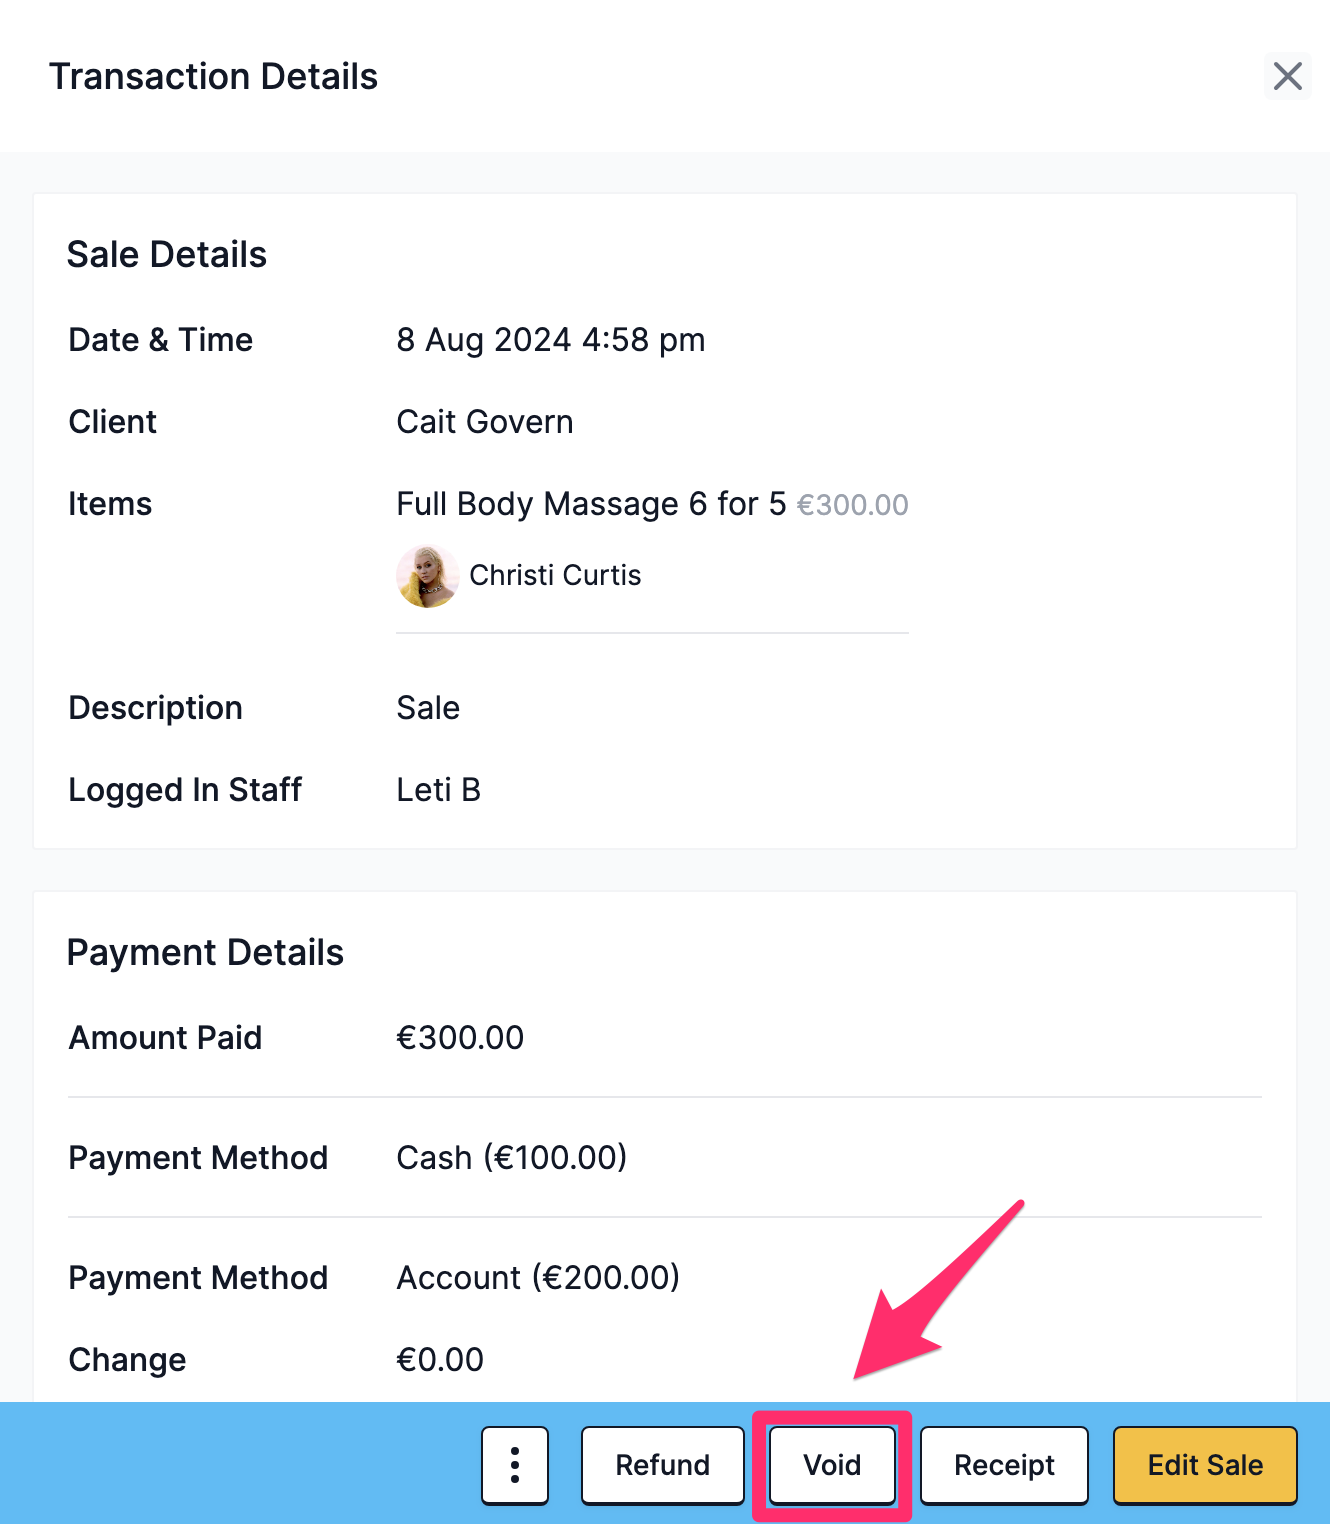Click the Transaction Details title
The height and width of the screenshot is (1524, 1330).
(214, 77)
